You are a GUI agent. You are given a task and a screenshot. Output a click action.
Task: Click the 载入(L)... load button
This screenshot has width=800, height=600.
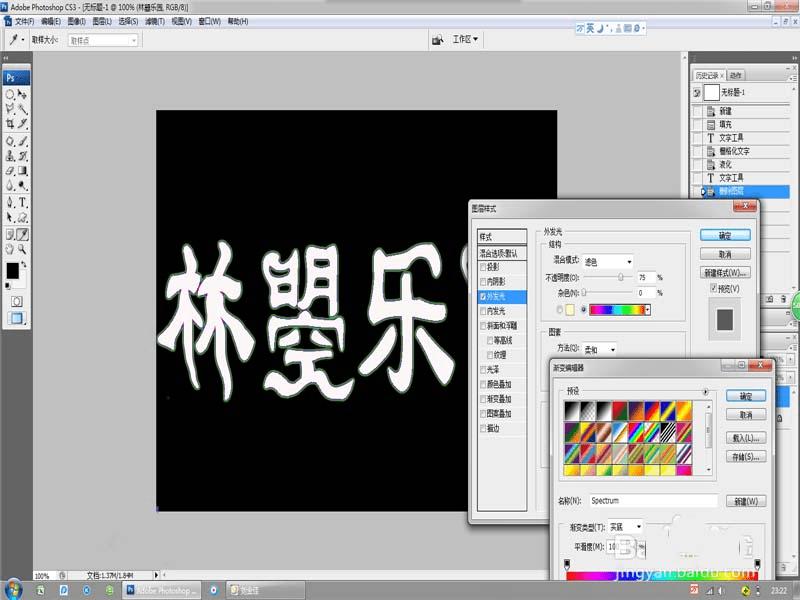(746, 438)
